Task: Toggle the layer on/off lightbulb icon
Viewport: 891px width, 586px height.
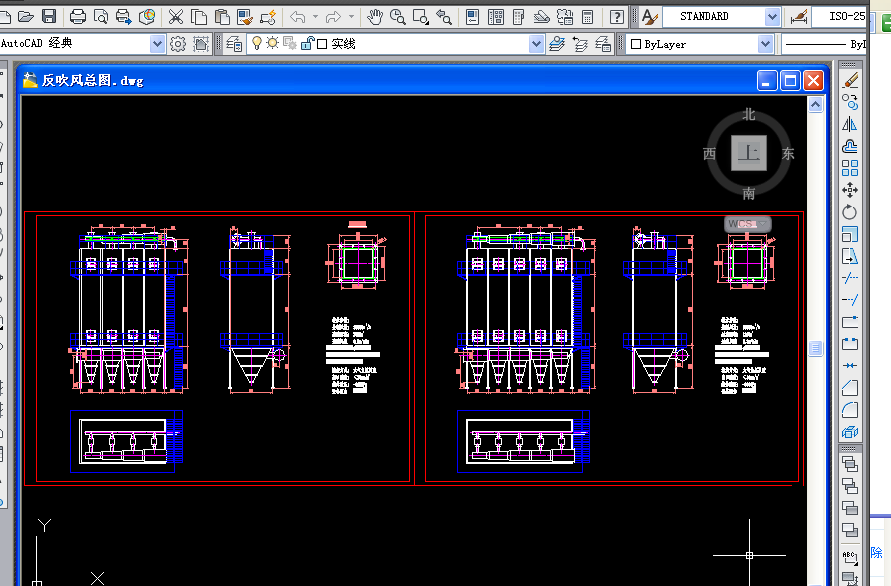Action: (x=256, y=43)
